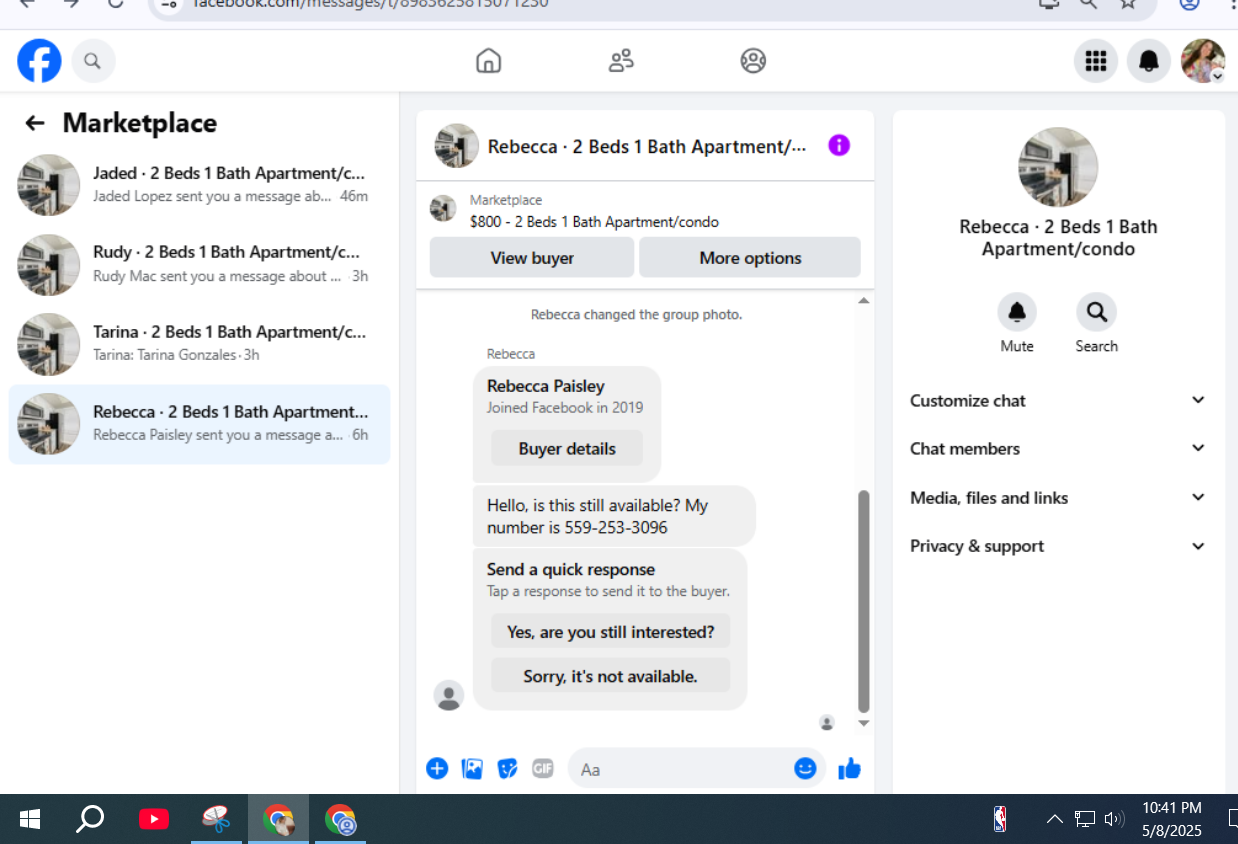Click Buyer details button

tap(567, 448)
